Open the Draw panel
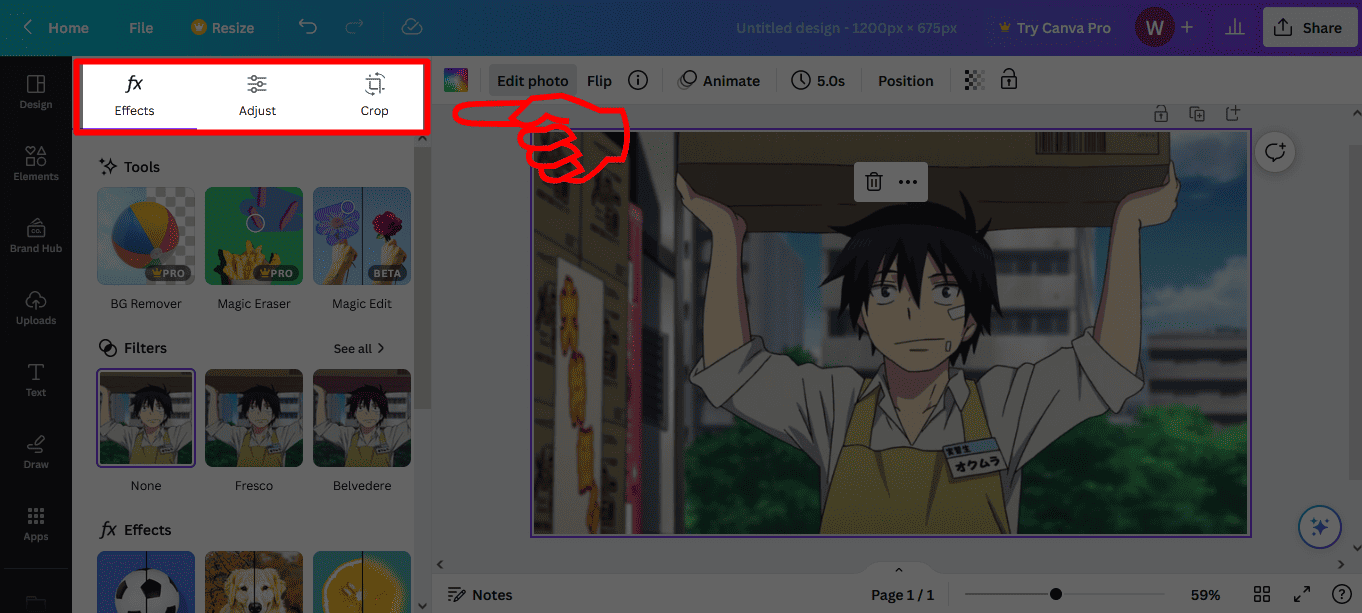Screen dimensions: 1362x613 click(36, 451)
